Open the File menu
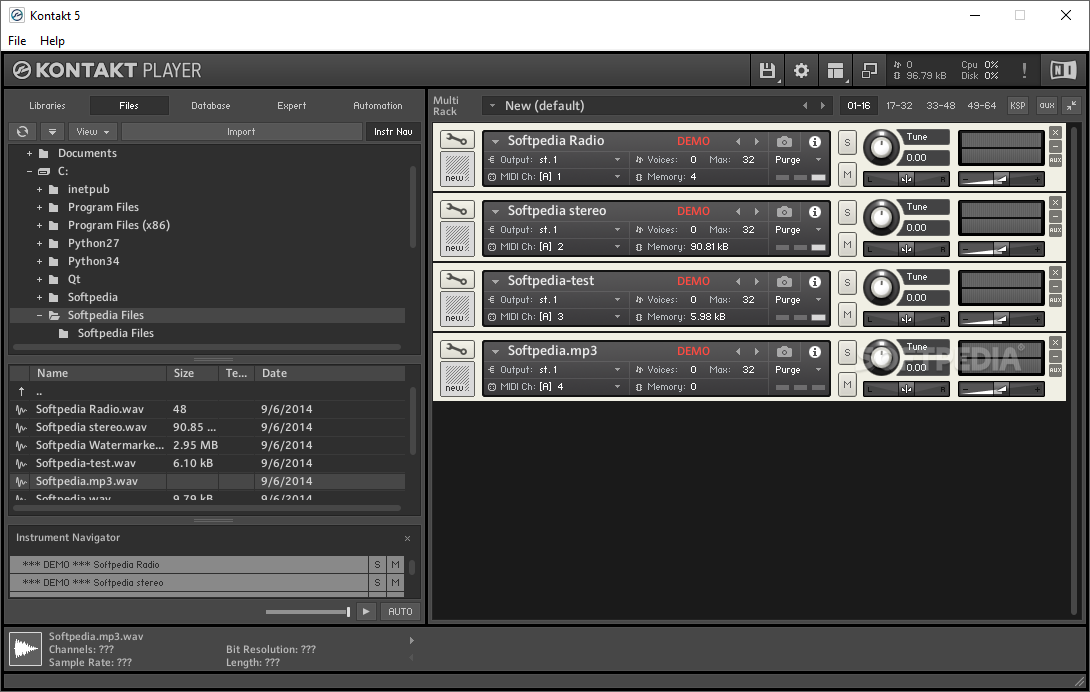 click(x=17, y=41)
